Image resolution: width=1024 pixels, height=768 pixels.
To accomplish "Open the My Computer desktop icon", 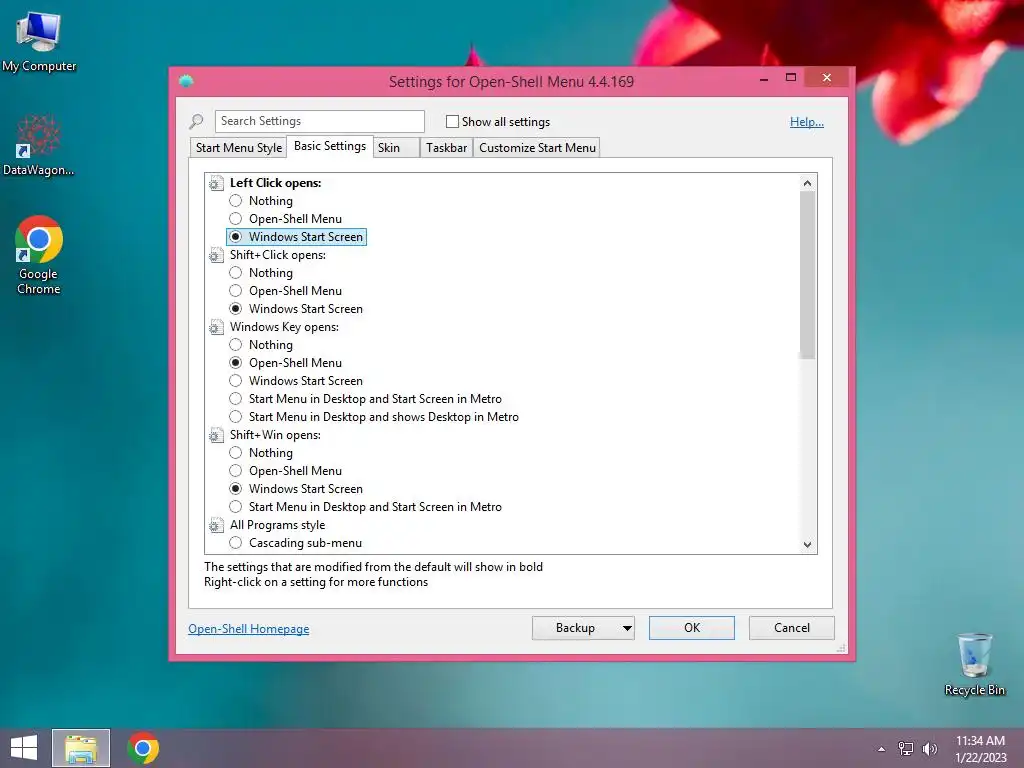I will click(x=39, y=42).
